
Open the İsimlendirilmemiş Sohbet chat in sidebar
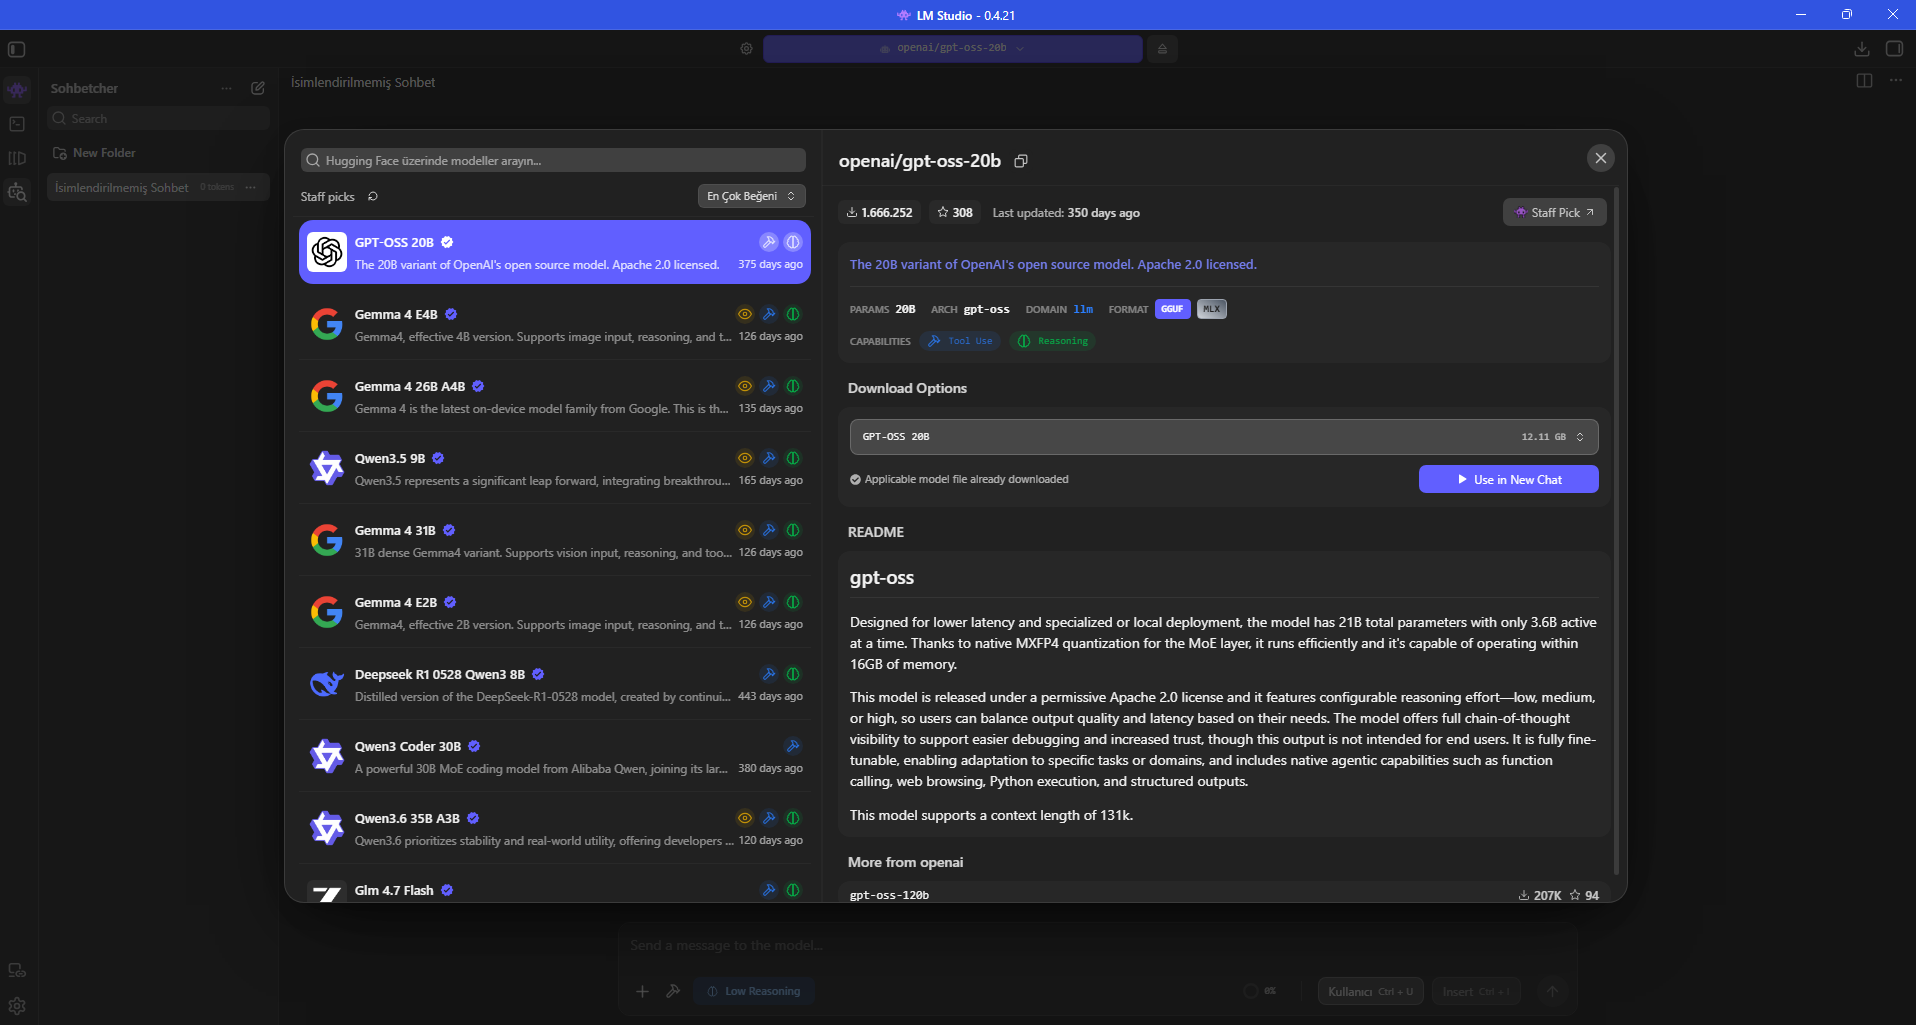[x=158, y=187]
